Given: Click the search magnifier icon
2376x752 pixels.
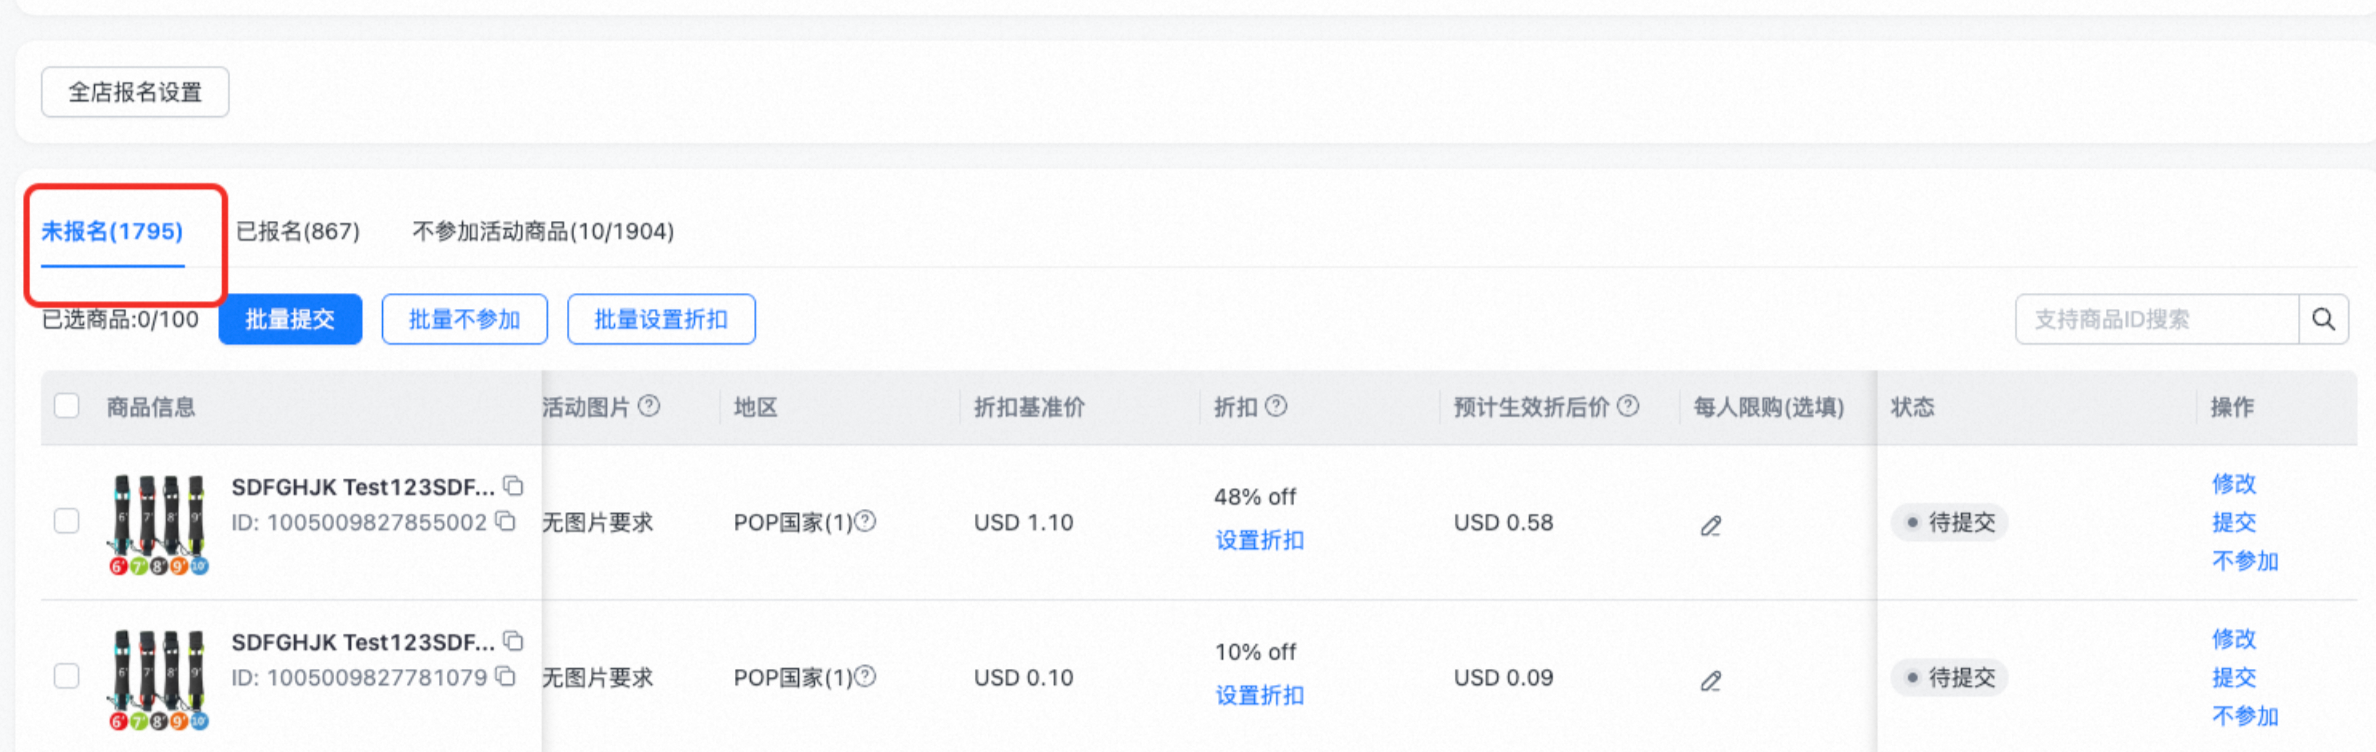Looking at the screenshot, I should click(2323, 319).
